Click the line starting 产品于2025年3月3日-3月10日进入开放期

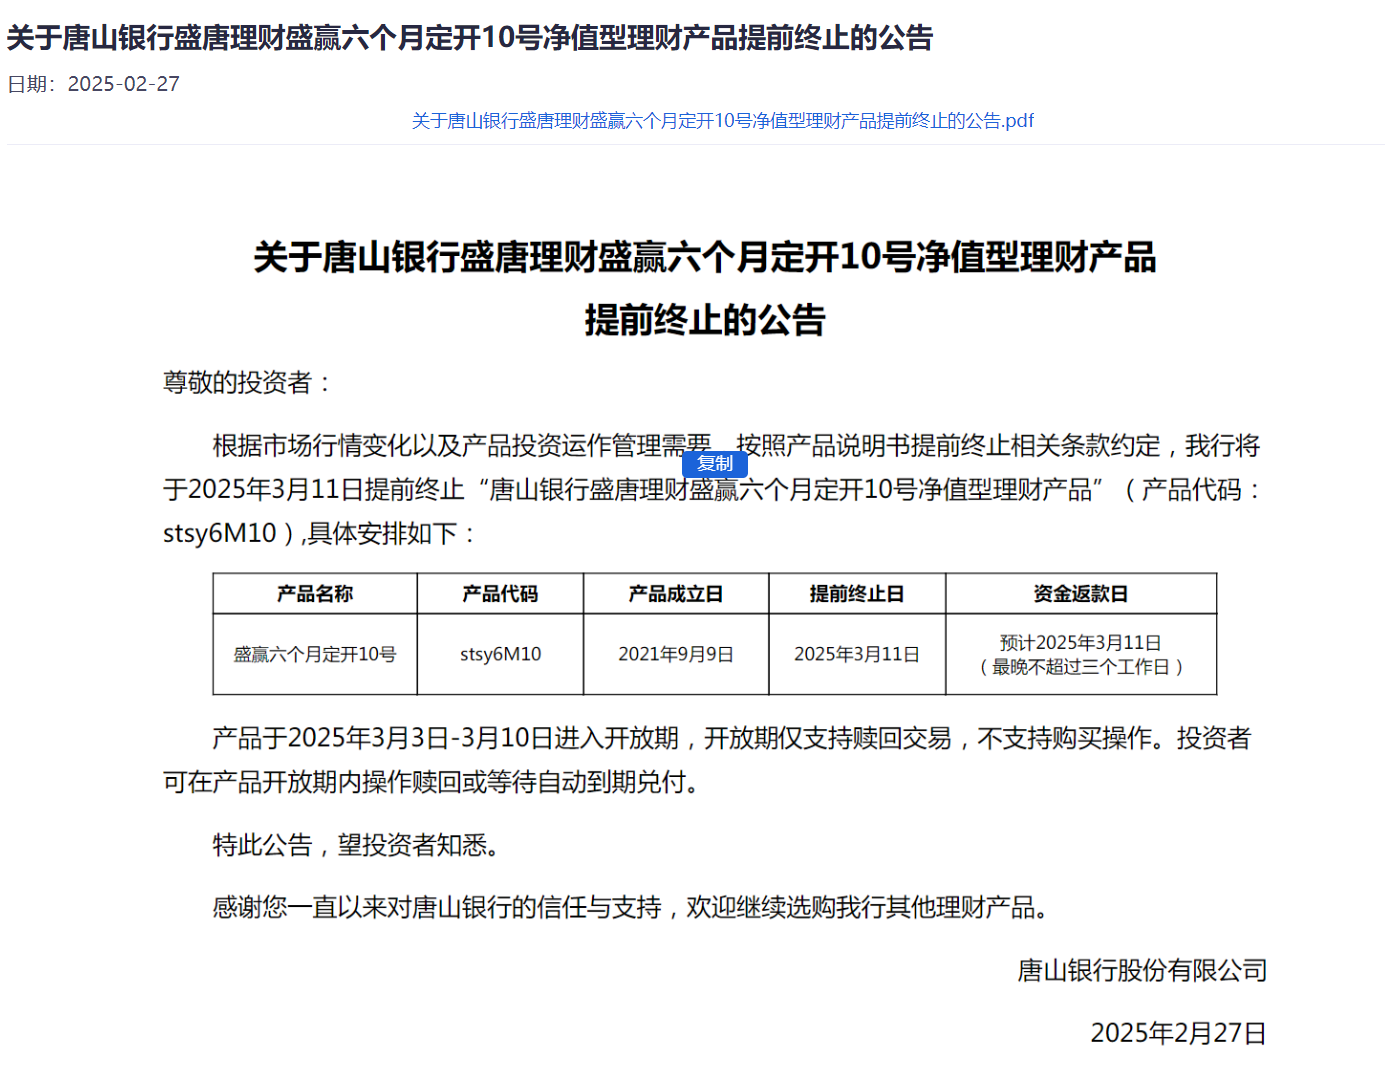[x=732, y=739]
